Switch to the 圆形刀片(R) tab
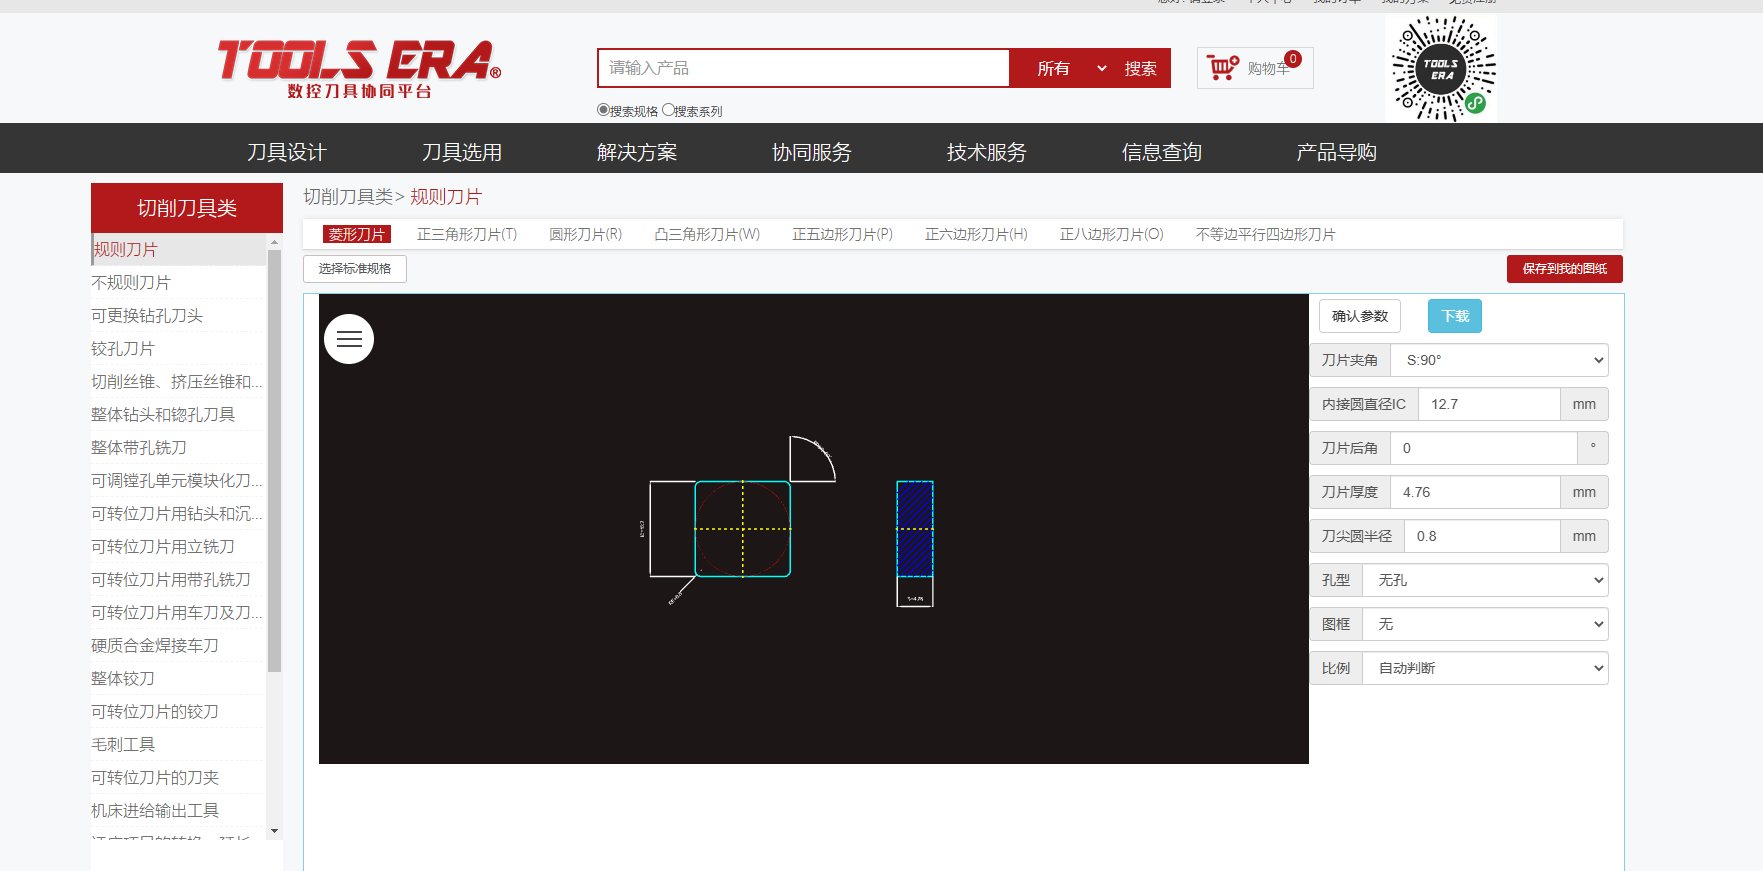 coord(586,234)
